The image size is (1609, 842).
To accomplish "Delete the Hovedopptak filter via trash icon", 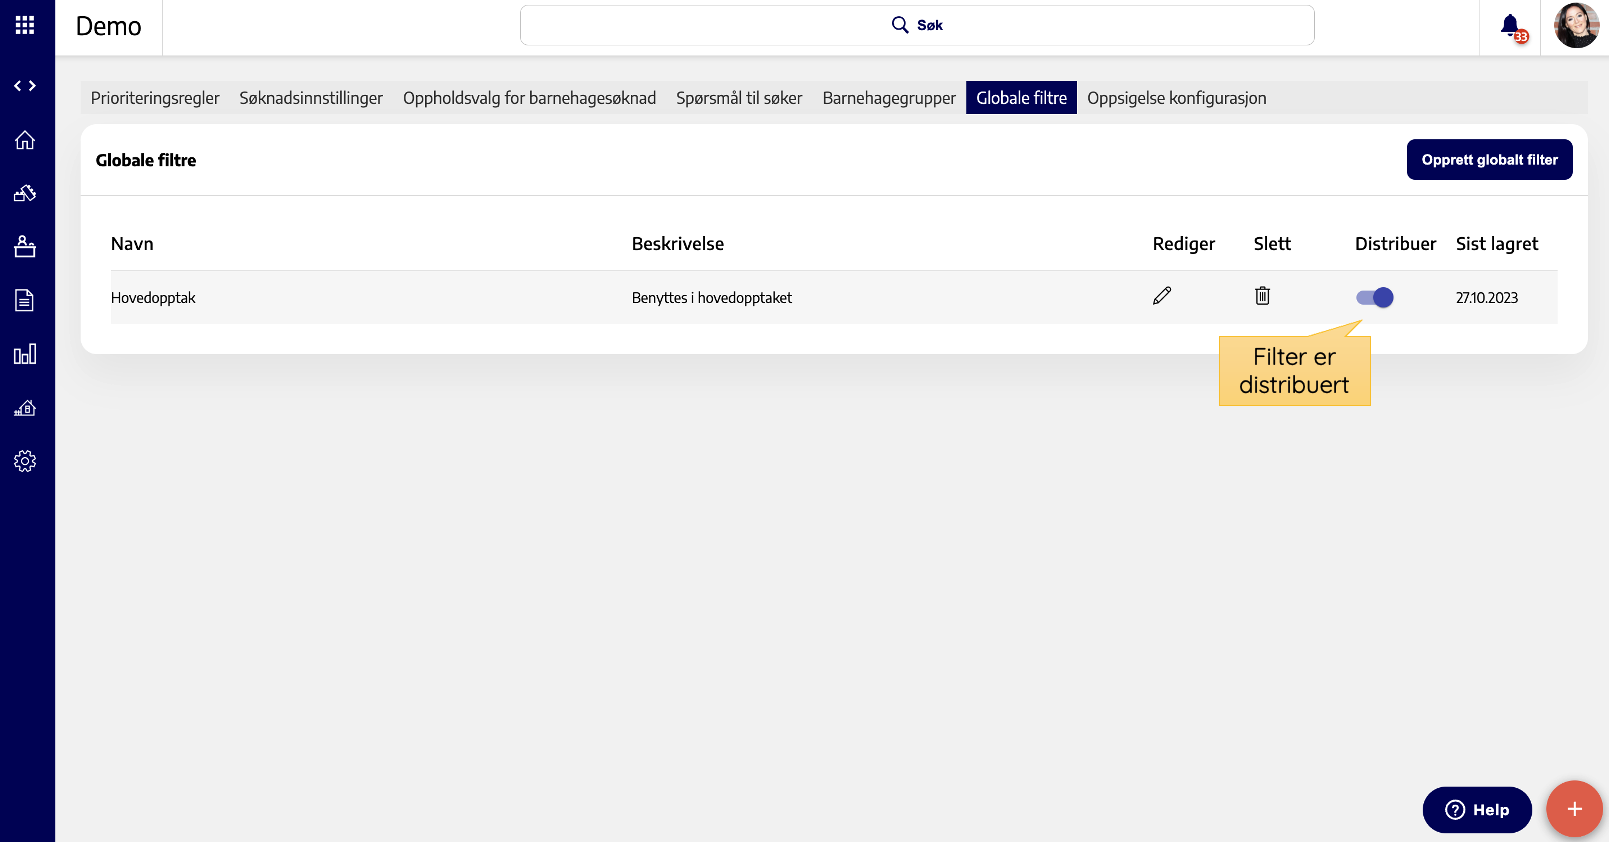I will tap(1263, 296).
